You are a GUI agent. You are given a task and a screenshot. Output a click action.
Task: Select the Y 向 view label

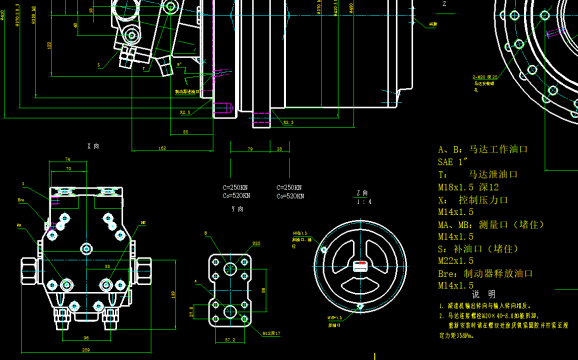(x=237, y=209)
